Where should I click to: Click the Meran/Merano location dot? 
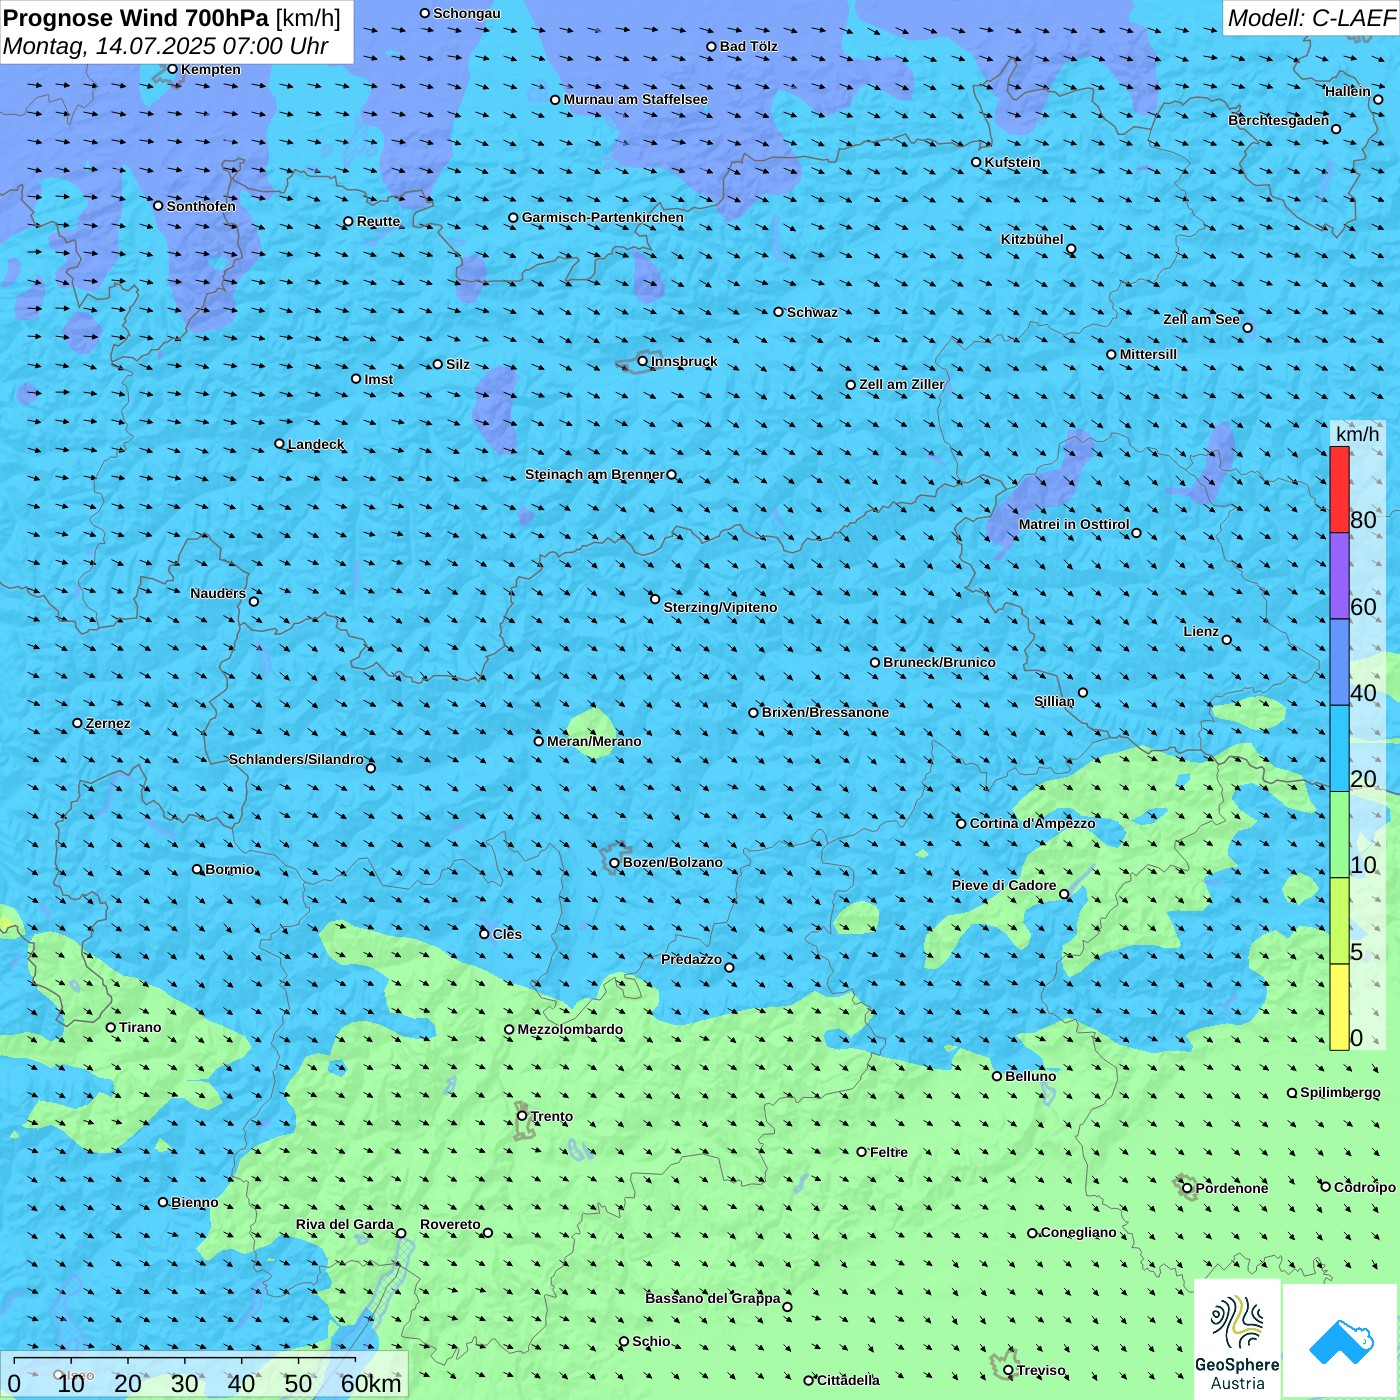click(x=539, y=741)
